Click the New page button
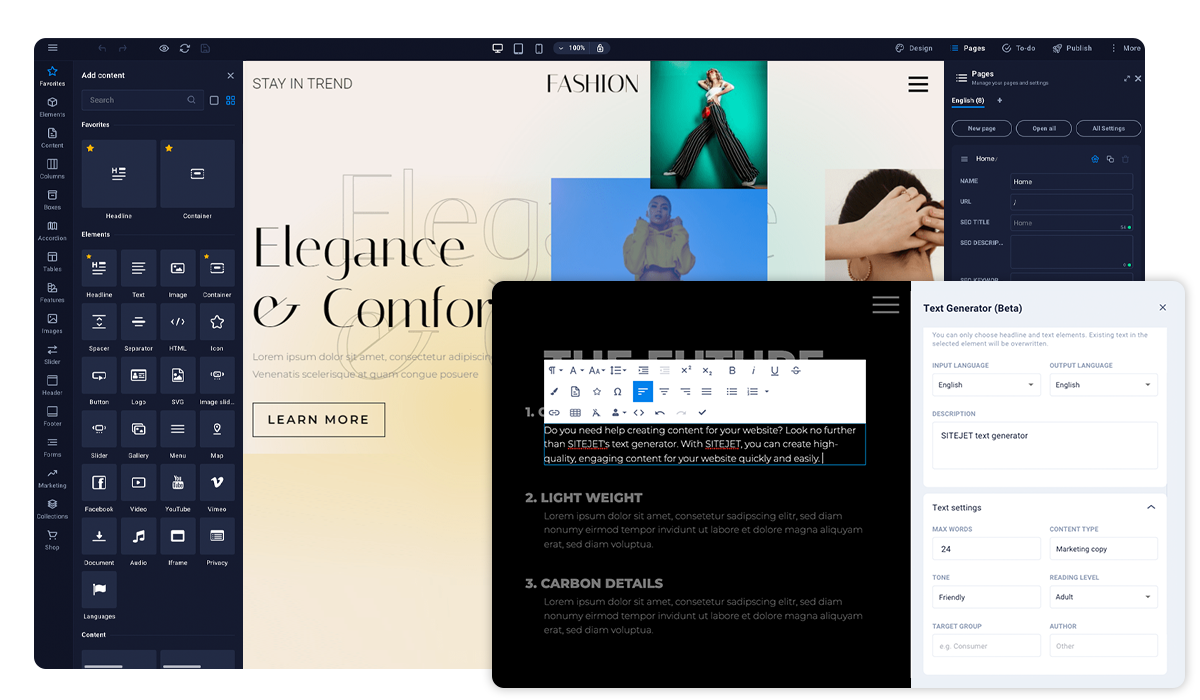This screenshot has width=1200, height=700. pos(980,129)
